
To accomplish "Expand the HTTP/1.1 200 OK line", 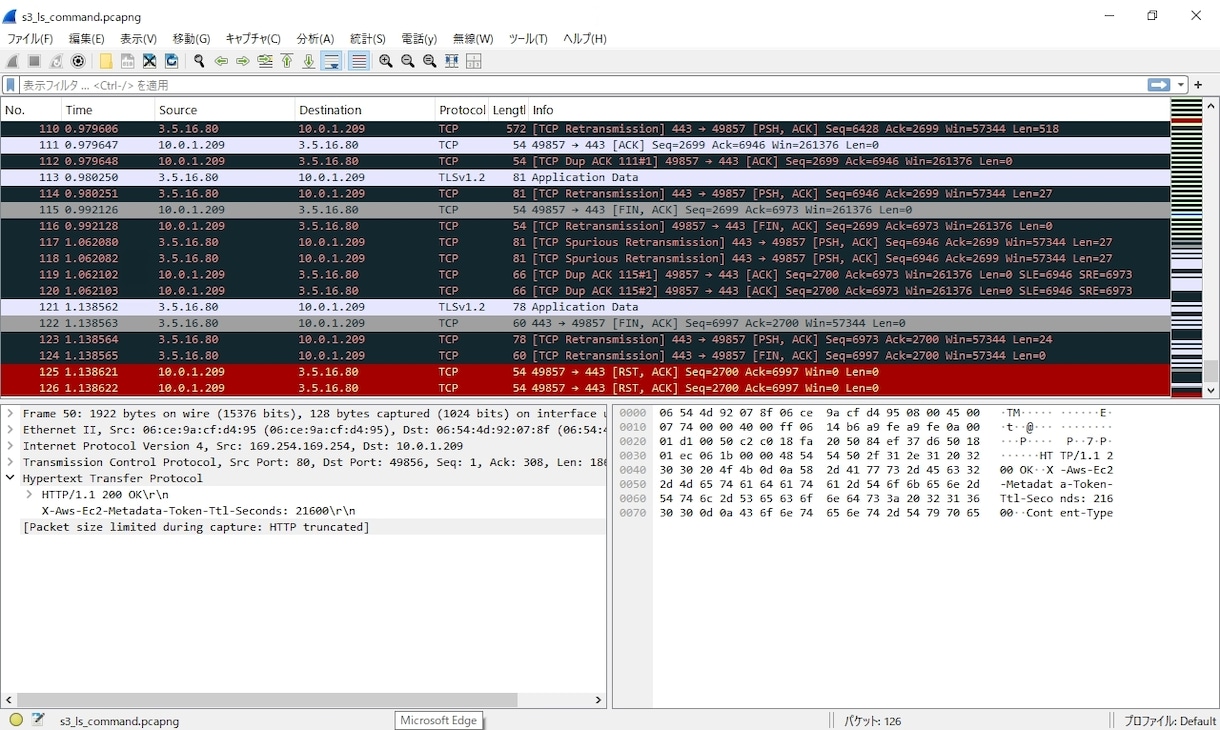I will pyautogui.click(x=29, y=494).
